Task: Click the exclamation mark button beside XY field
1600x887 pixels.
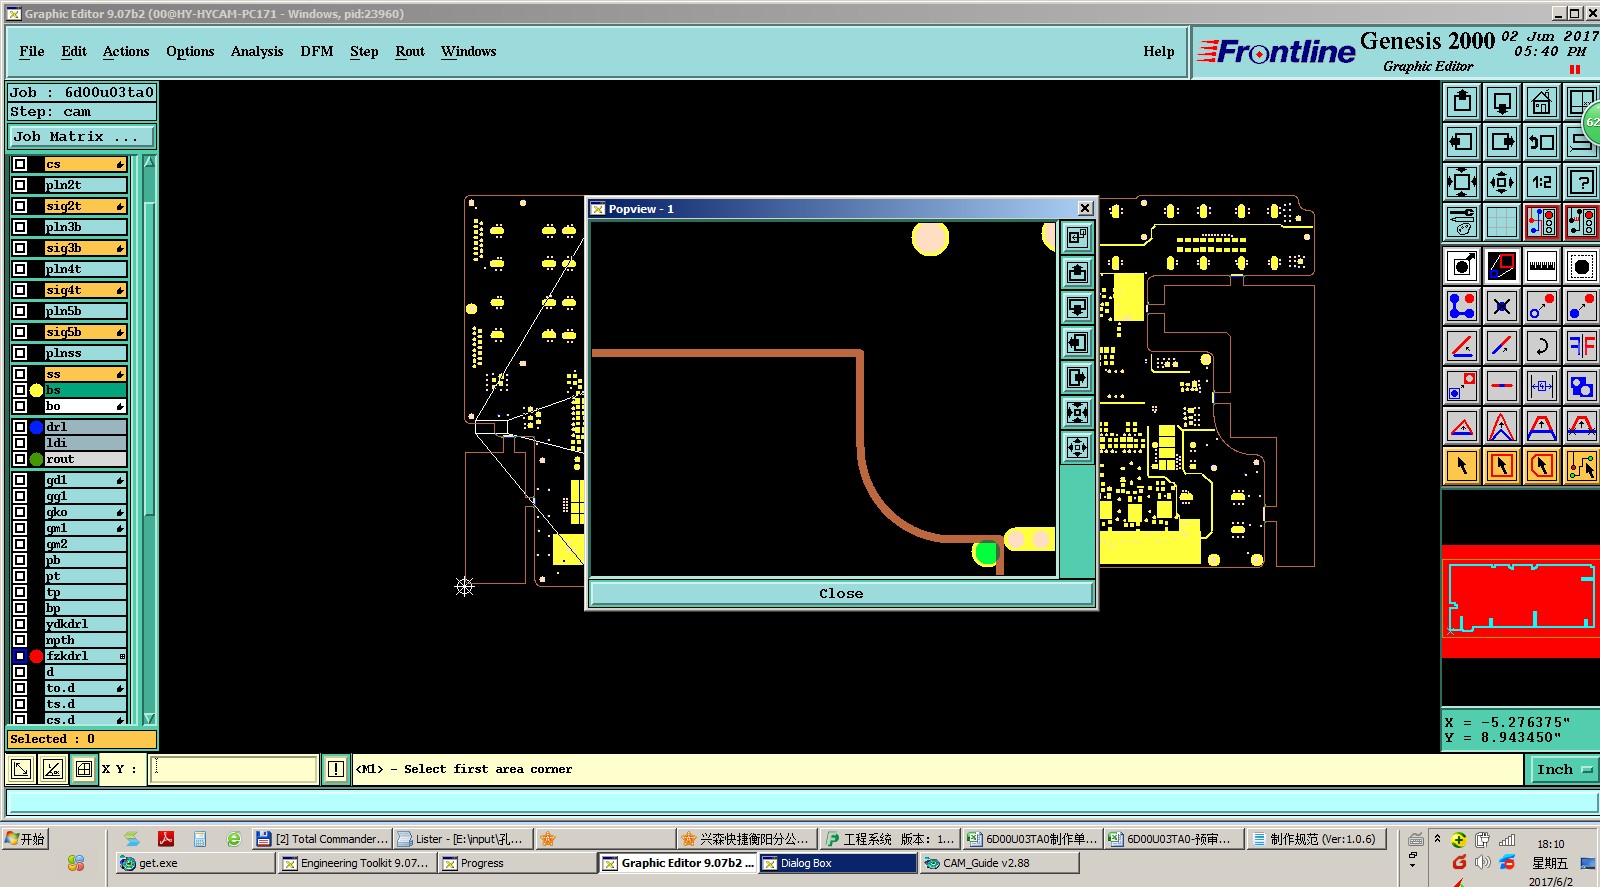Action: 336,769
